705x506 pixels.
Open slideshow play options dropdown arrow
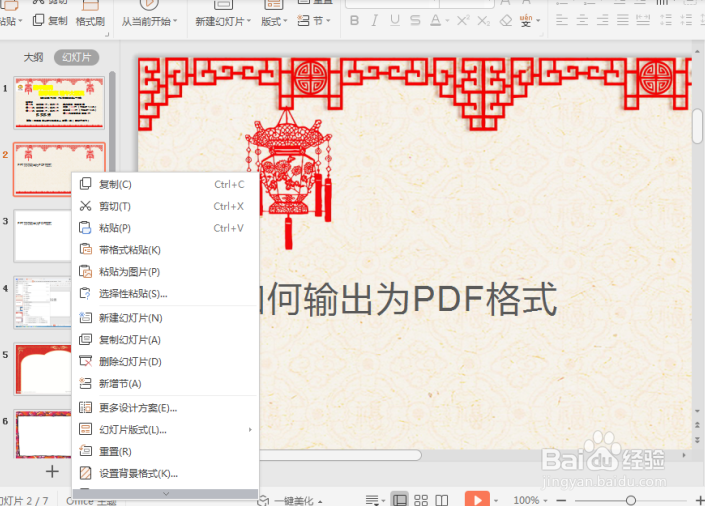pyautogui.click(x=496, y=500)
